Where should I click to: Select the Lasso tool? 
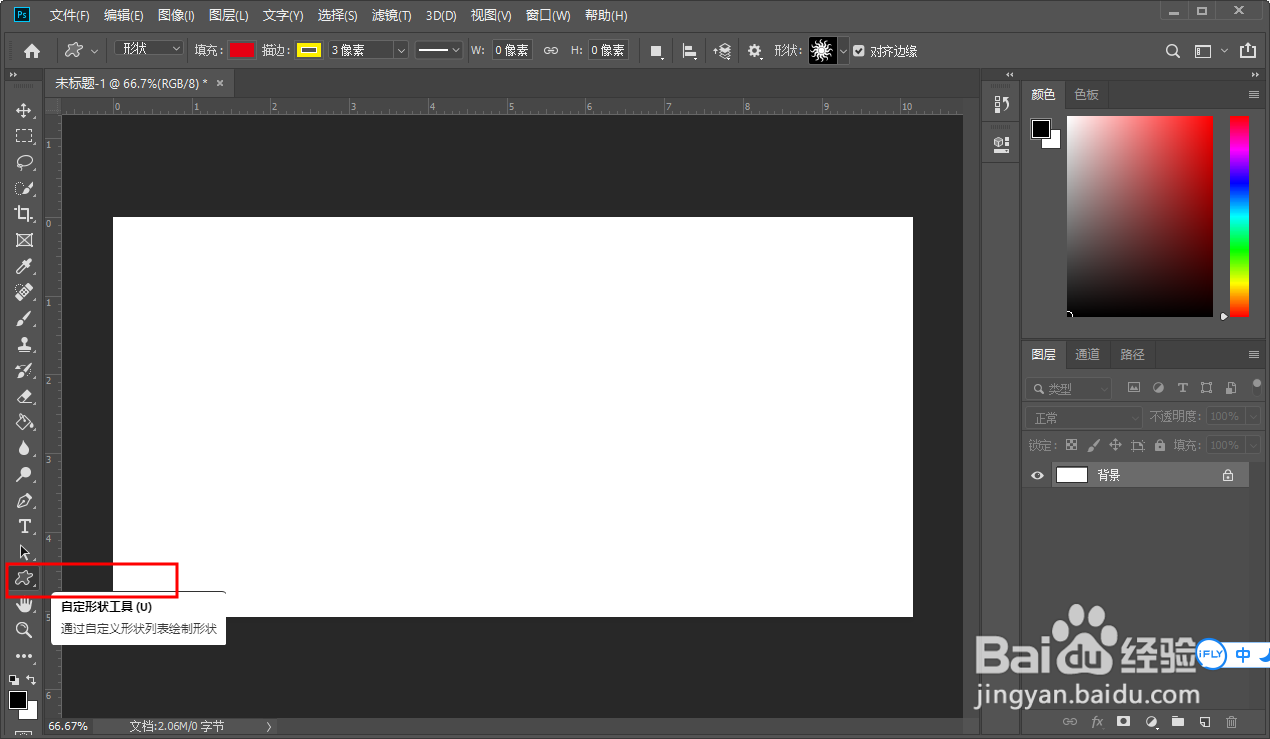(24, 162)
